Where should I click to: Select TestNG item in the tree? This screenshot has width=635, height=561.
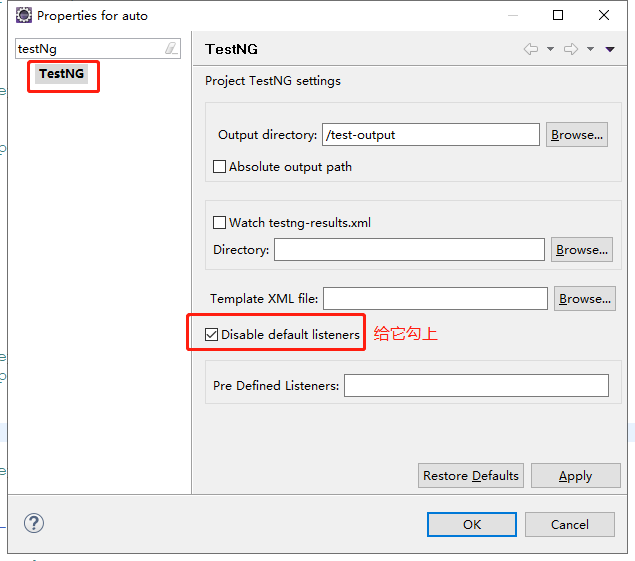point(62,74)
